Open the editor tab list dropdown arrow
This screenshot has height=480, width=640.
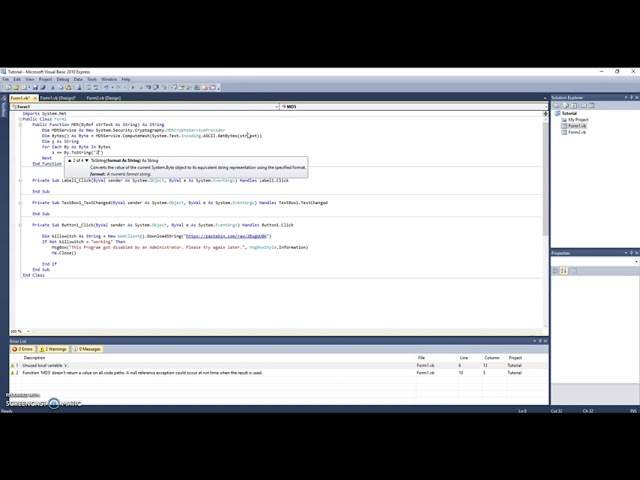click(545, 98)
